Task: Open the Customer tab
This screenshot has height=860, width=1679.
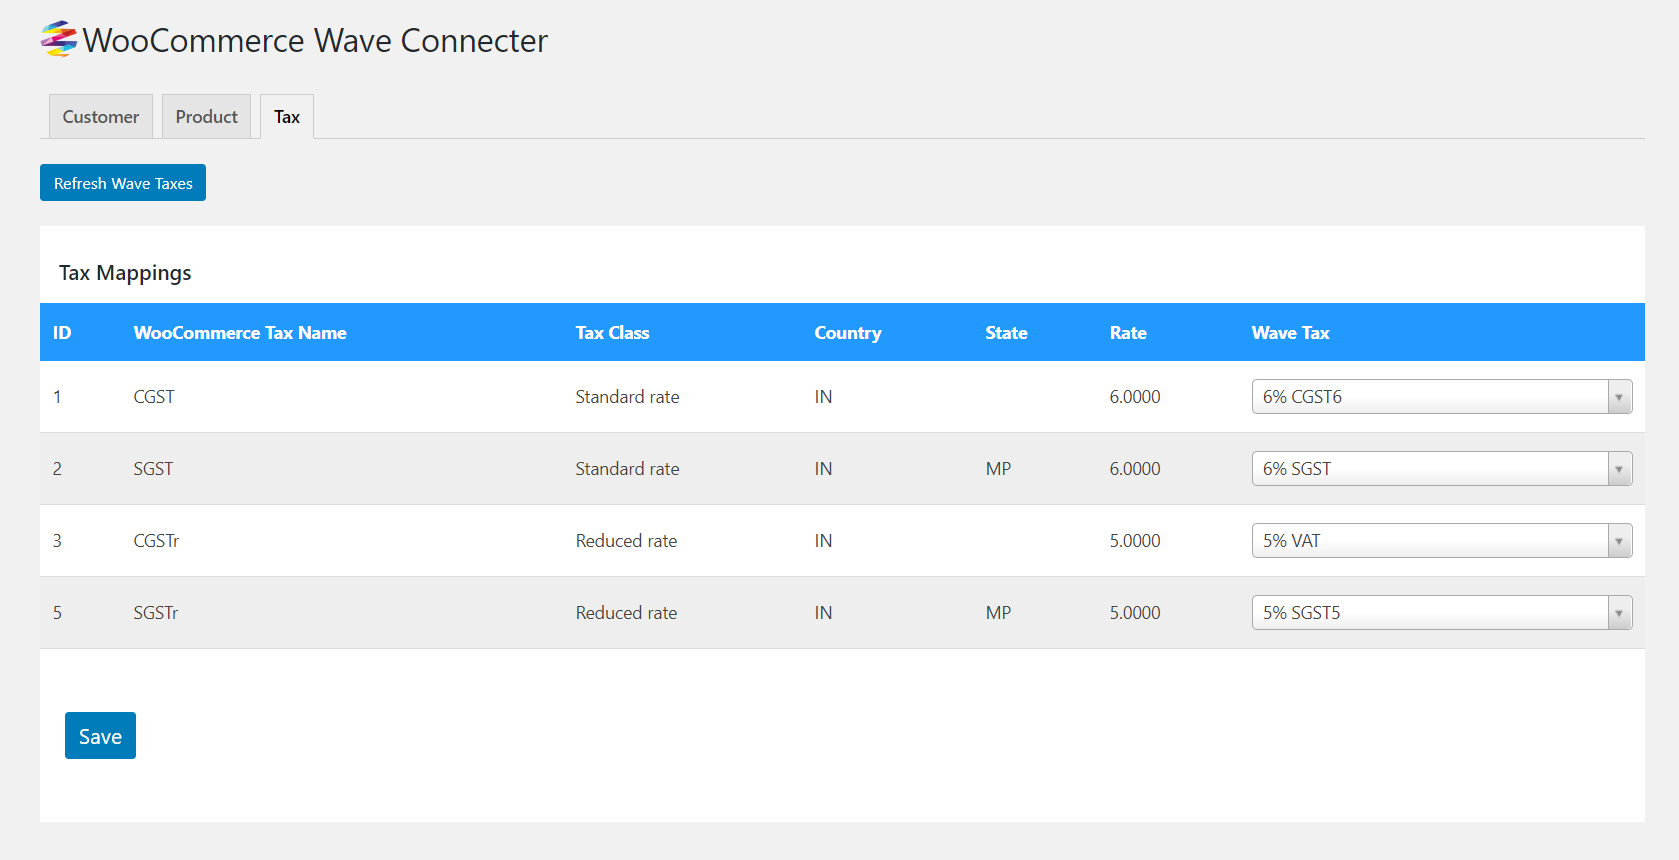Action: [x=101, y=117]
